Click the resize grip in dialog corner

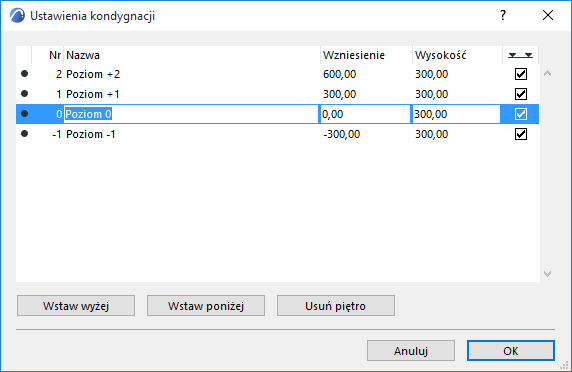[x=565, y=365]
